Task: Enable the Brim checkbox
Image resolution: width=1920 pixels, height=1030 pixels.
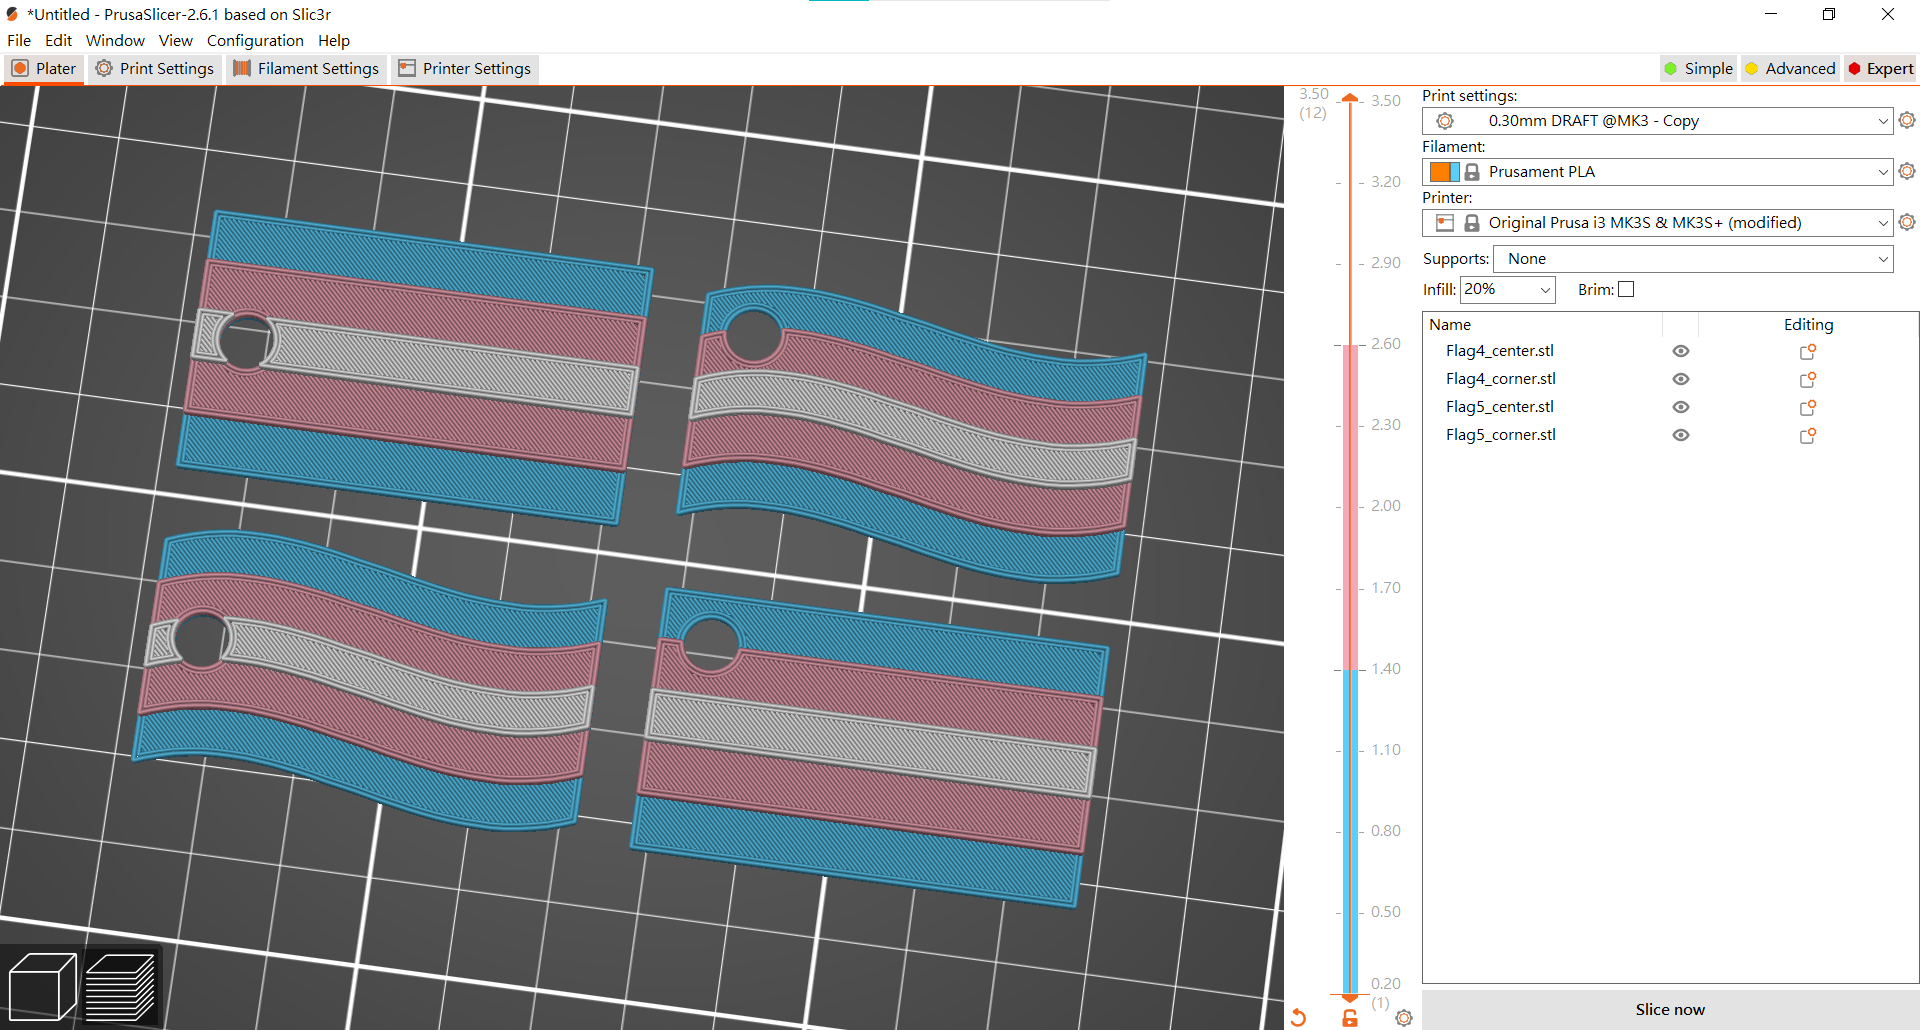Action: tap(1627, 289)
